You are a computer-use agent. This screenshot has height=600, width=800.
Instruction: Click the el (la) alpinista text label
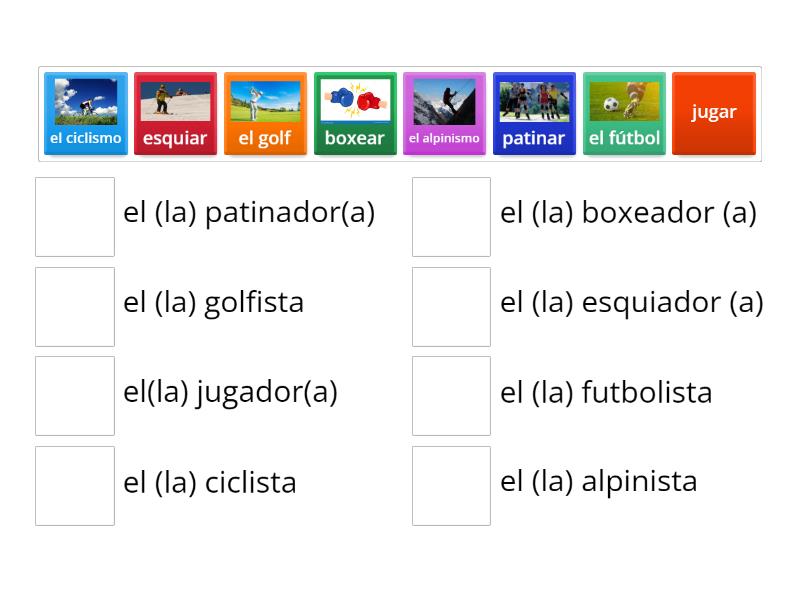[x=600, y=481]
